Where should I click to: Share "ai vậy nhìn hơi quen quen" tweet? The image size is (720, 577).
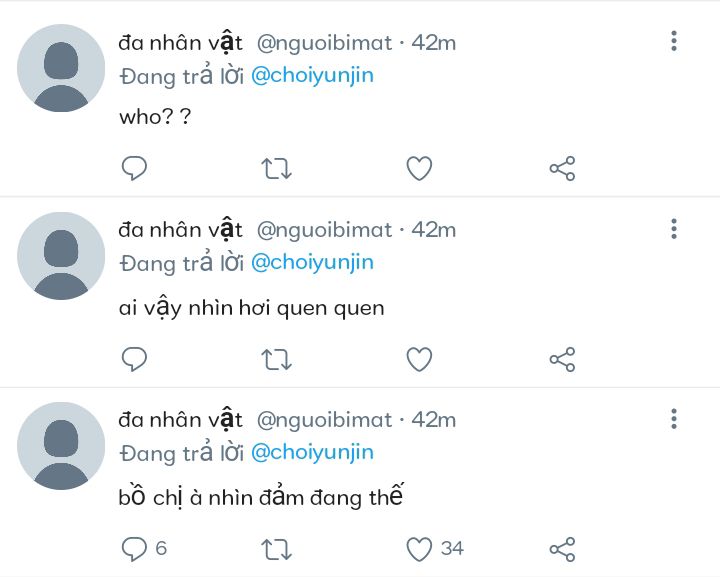pyautogui.click(x=562, y=359)
